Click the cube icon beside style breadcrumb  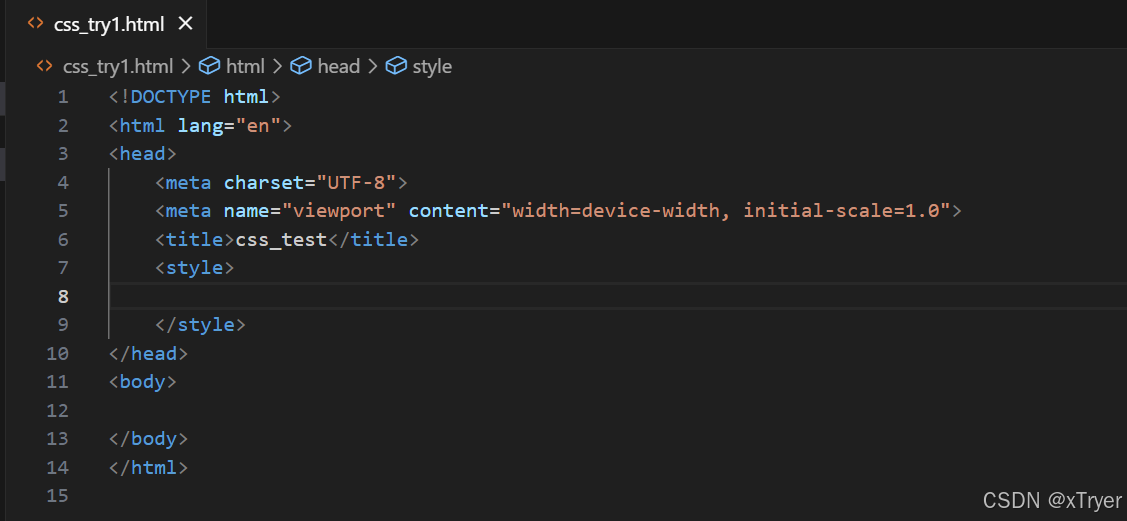(x=396, y=66)
